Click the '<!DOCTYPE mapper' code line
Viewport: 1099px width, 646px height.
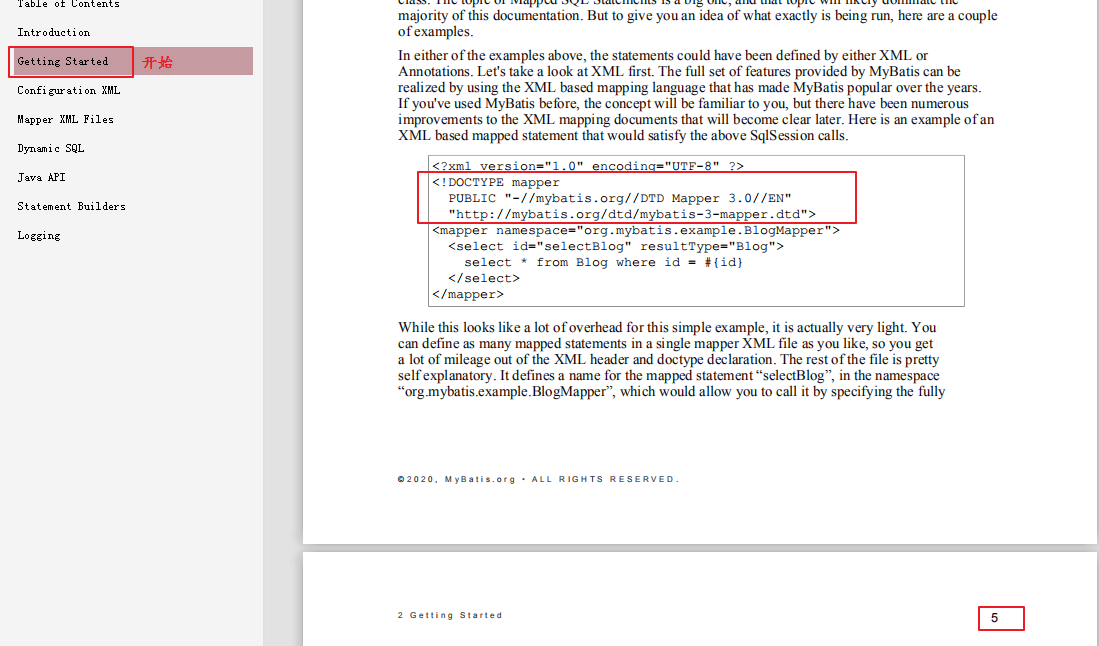pyautogui.click(x=496, y=182)
